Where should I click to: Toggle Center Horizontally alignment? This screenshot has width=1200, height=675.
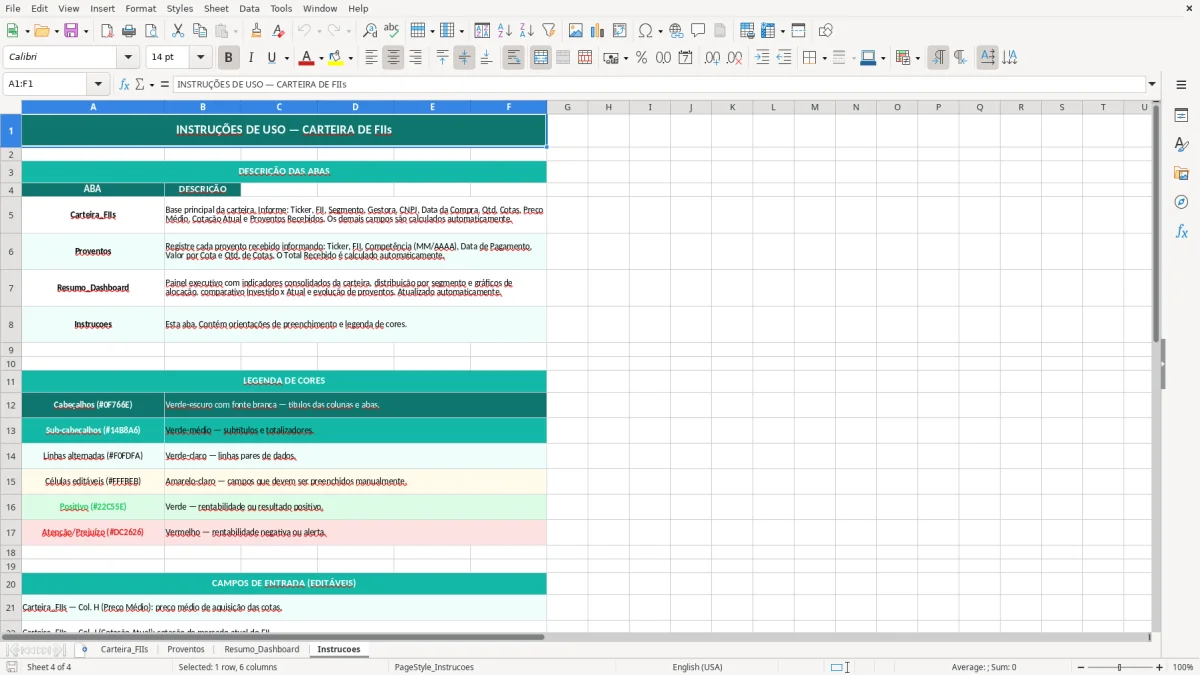tap(393, 58)
